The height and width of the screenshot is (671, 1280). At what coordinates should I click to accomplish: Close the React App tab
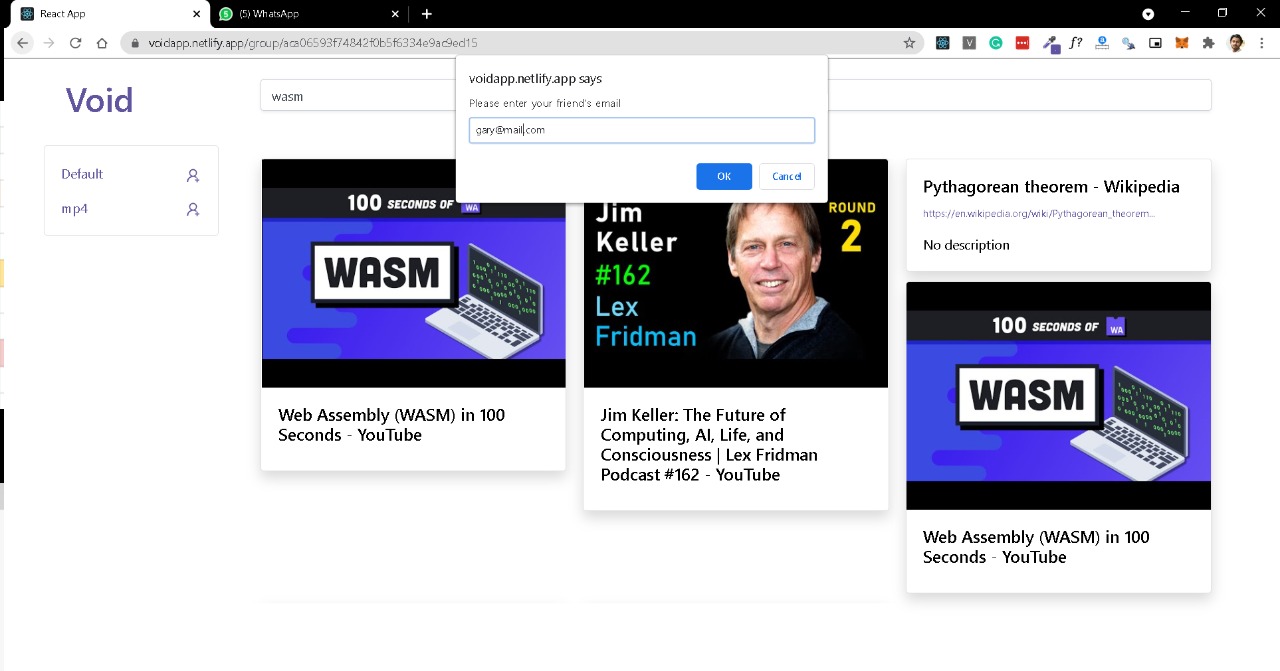(x=196, y=14)
